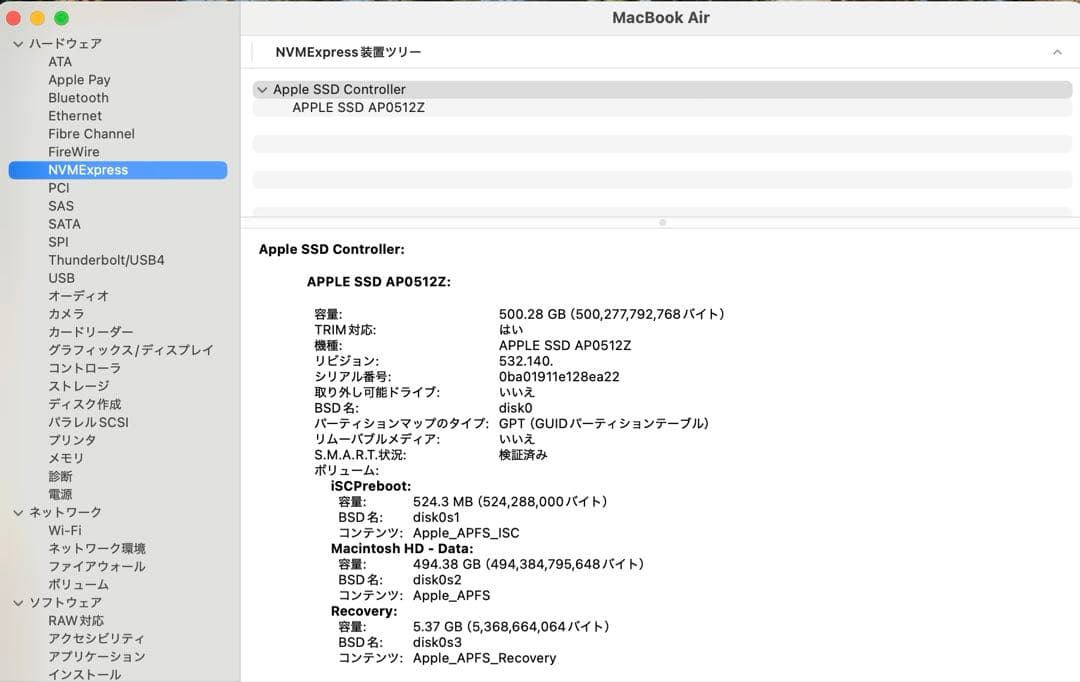Click the green zoom window button
Screen dimensions: 1080x682
point(63,18)
